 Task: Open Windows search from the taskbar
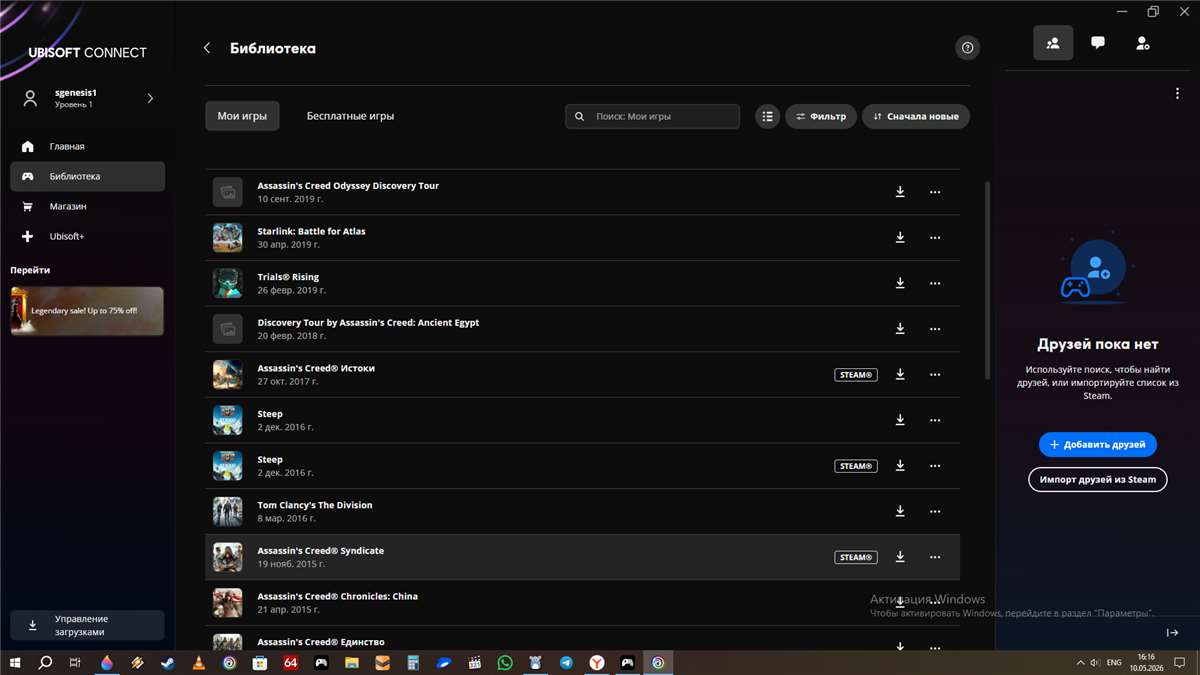pyautogui.click(x=45, y=662)
